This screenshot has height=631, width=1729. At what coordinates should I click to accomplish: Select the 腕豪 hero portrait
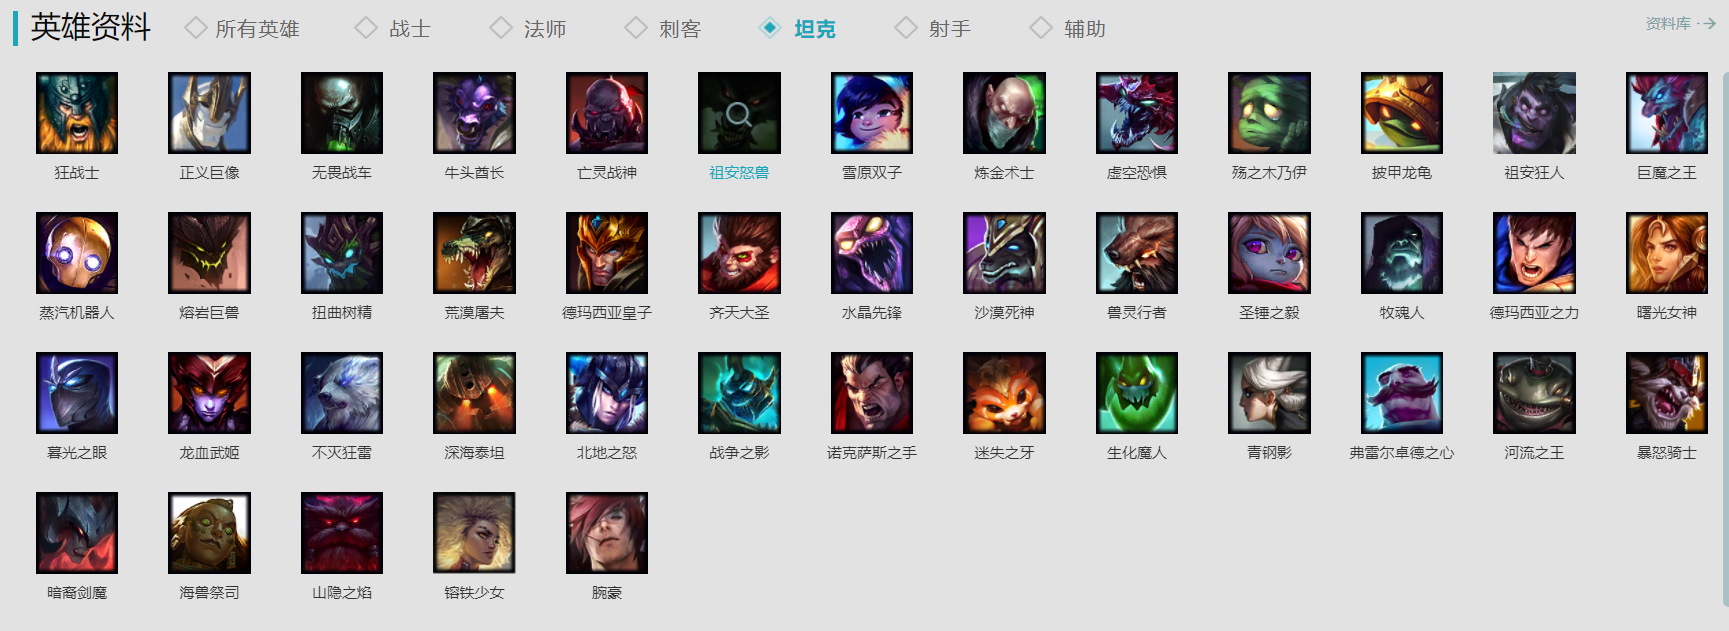(x=607, y=533)
